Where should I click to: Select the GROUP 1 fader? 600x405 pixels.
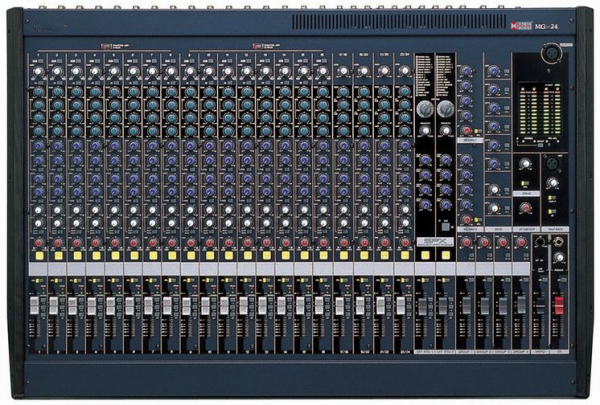point(464,305)
